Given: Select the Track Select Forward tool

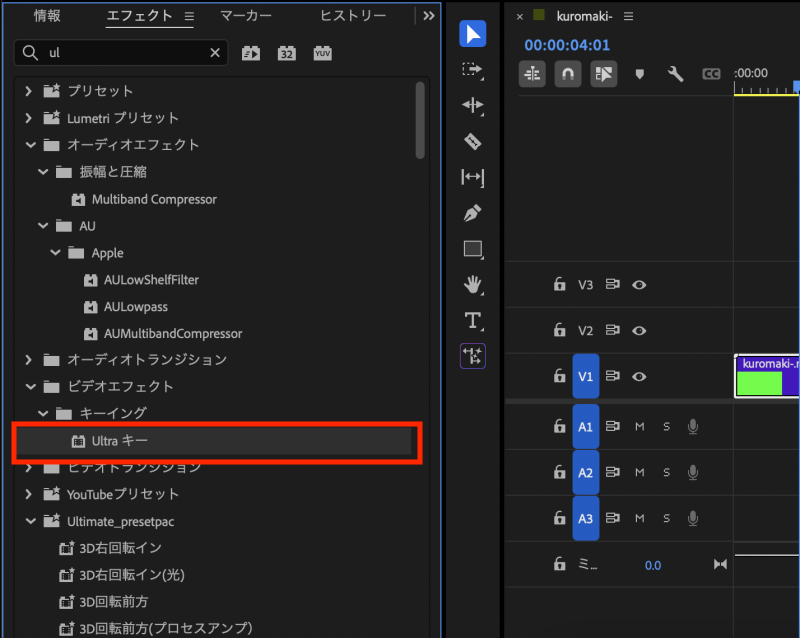Looking at the screenshot, I should coord(473,69).
